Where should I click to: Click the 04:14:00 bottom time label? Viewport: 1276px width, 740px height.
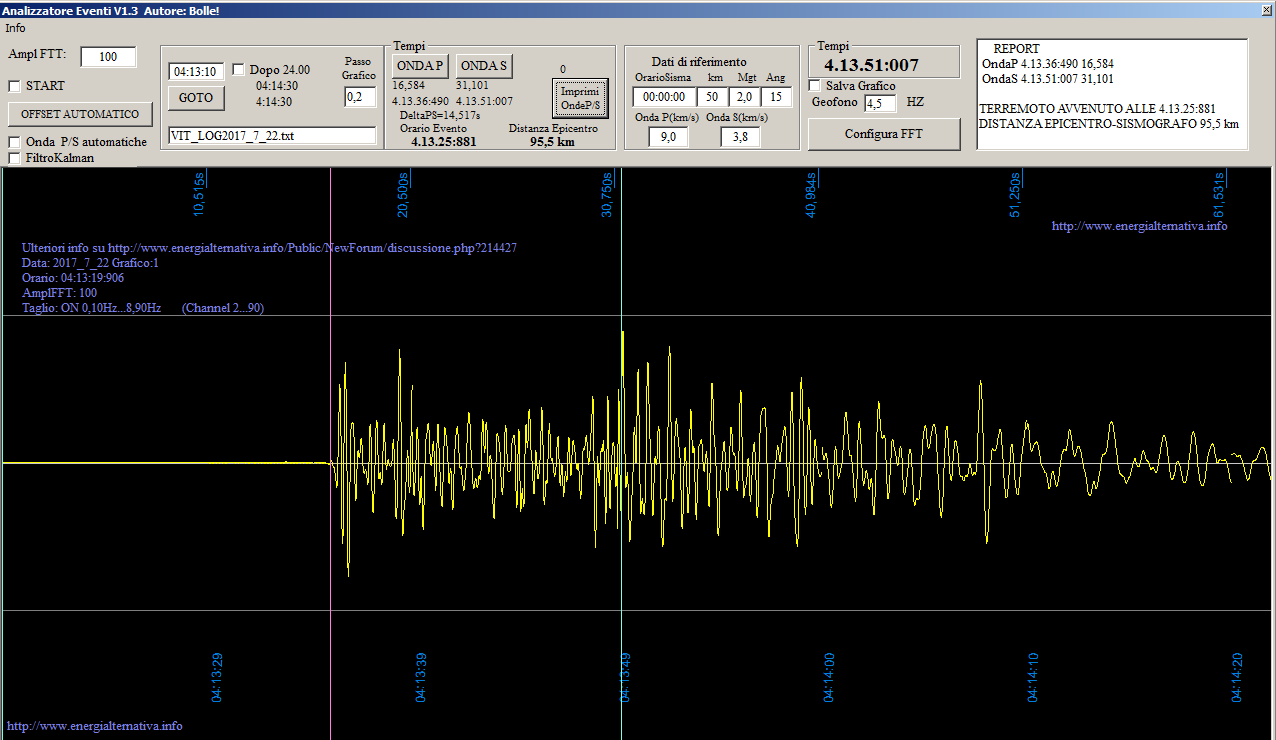829,677
